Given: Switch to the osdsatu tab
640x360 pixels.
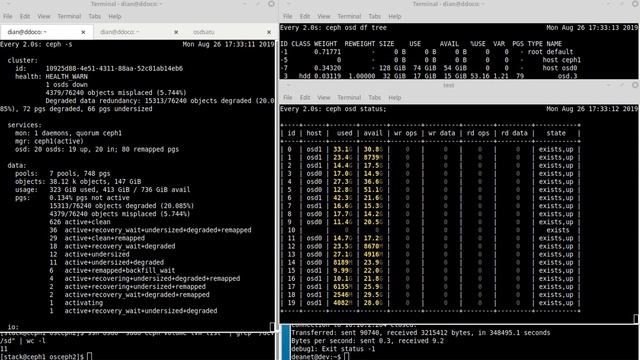Looking at the screenshot, I should pyautogui.click(x=204, y=32).
